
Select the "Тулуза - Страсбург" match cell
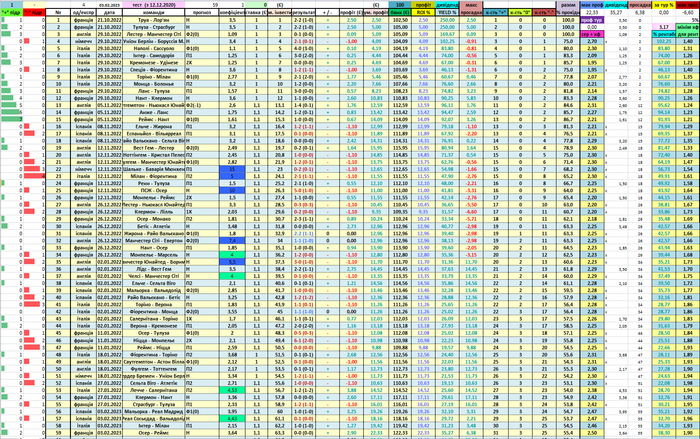[154, 27]
